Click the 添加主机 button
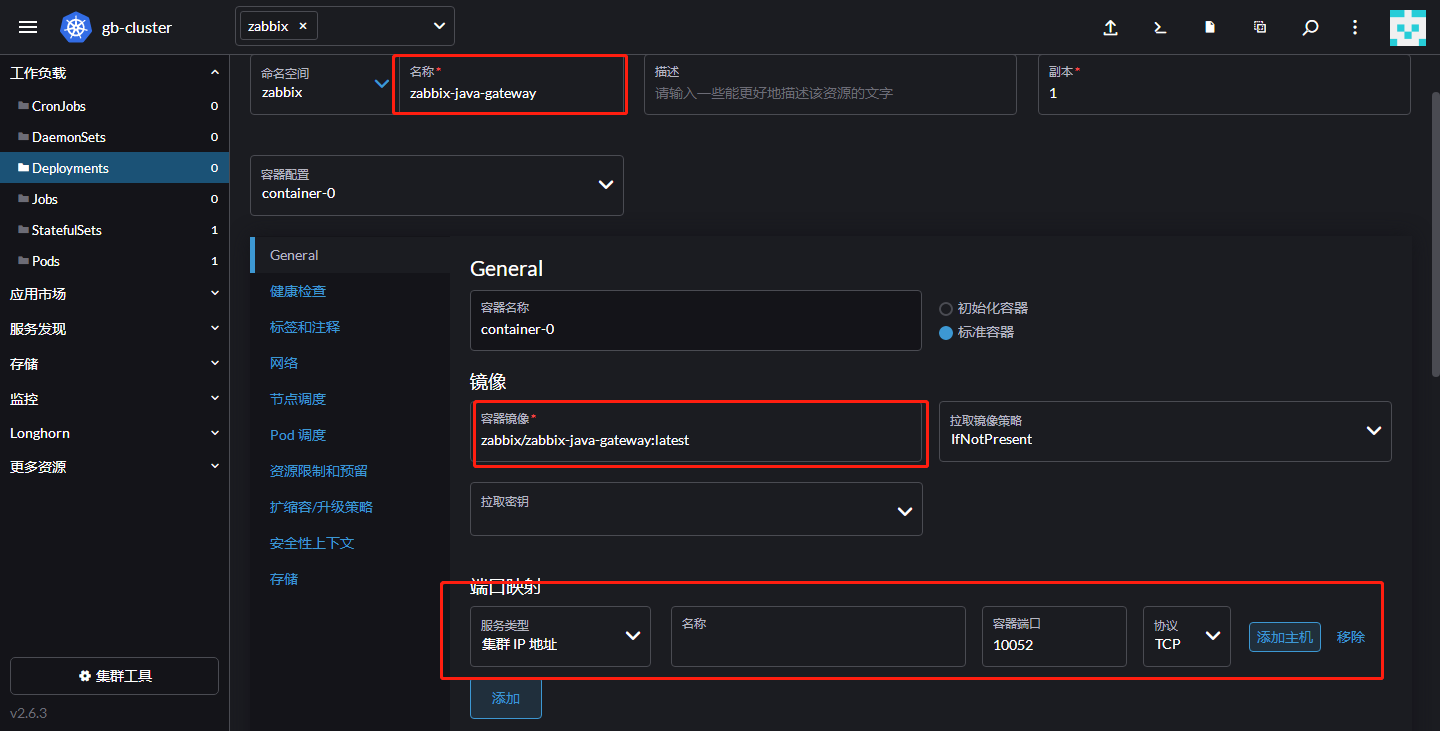Screen dimensions: 1440x731 coord(1284,636)
